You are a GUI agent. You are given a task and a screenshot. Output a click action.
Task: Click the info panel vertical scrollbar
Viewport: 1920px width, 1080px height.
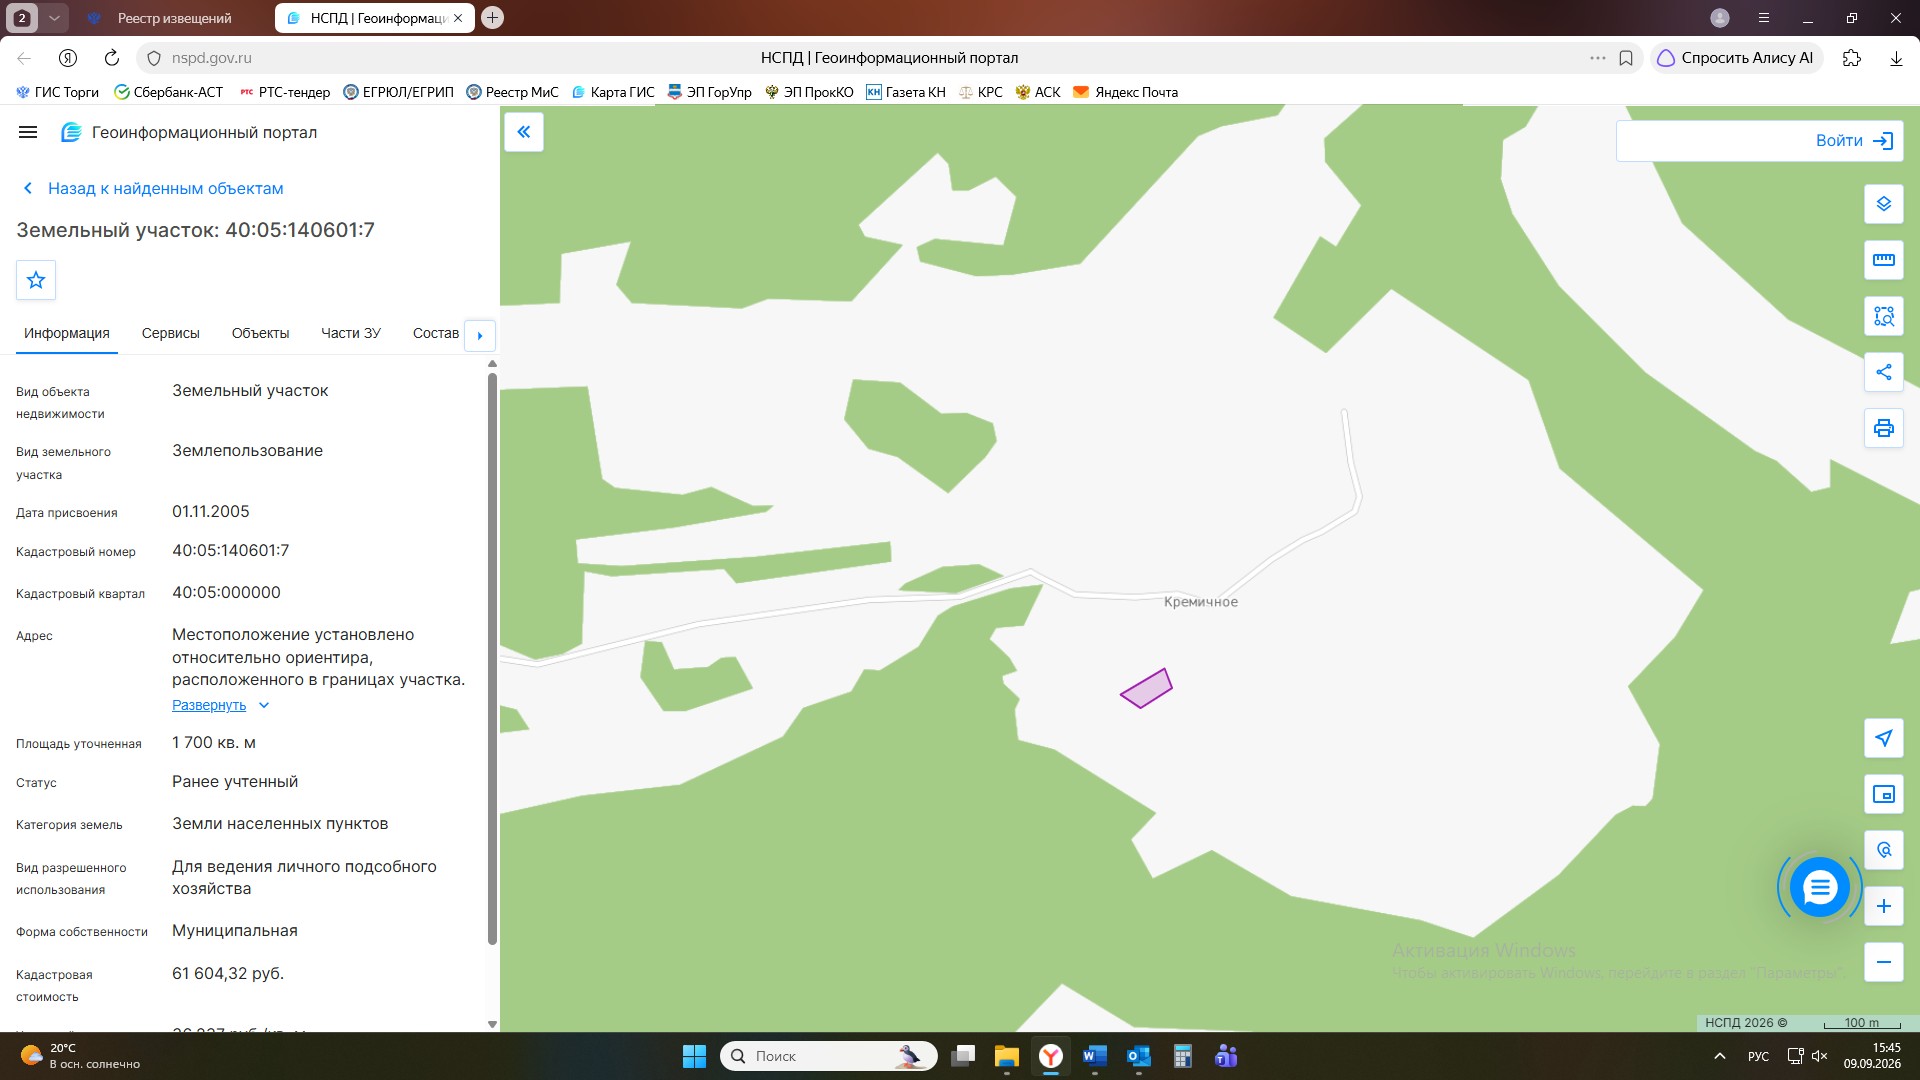coord(492,658)
